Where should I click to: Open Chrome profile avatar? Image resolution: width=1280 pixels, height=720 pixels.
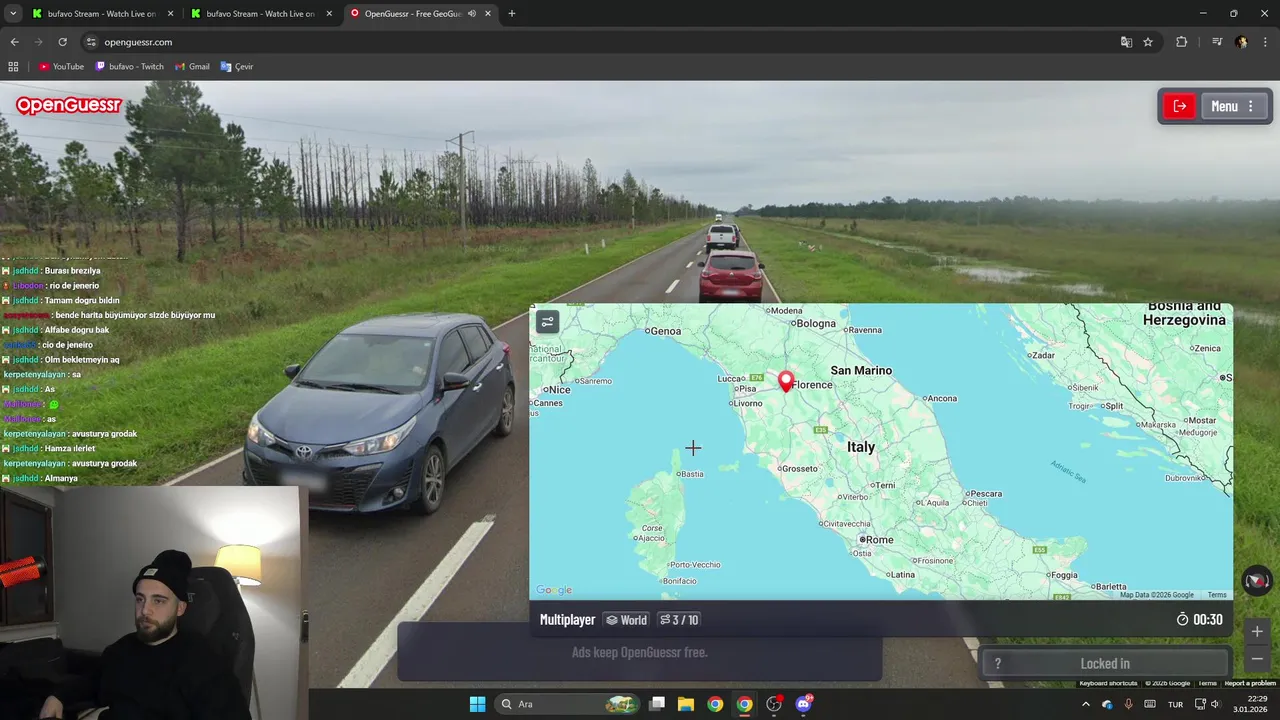click(1241, 42)
